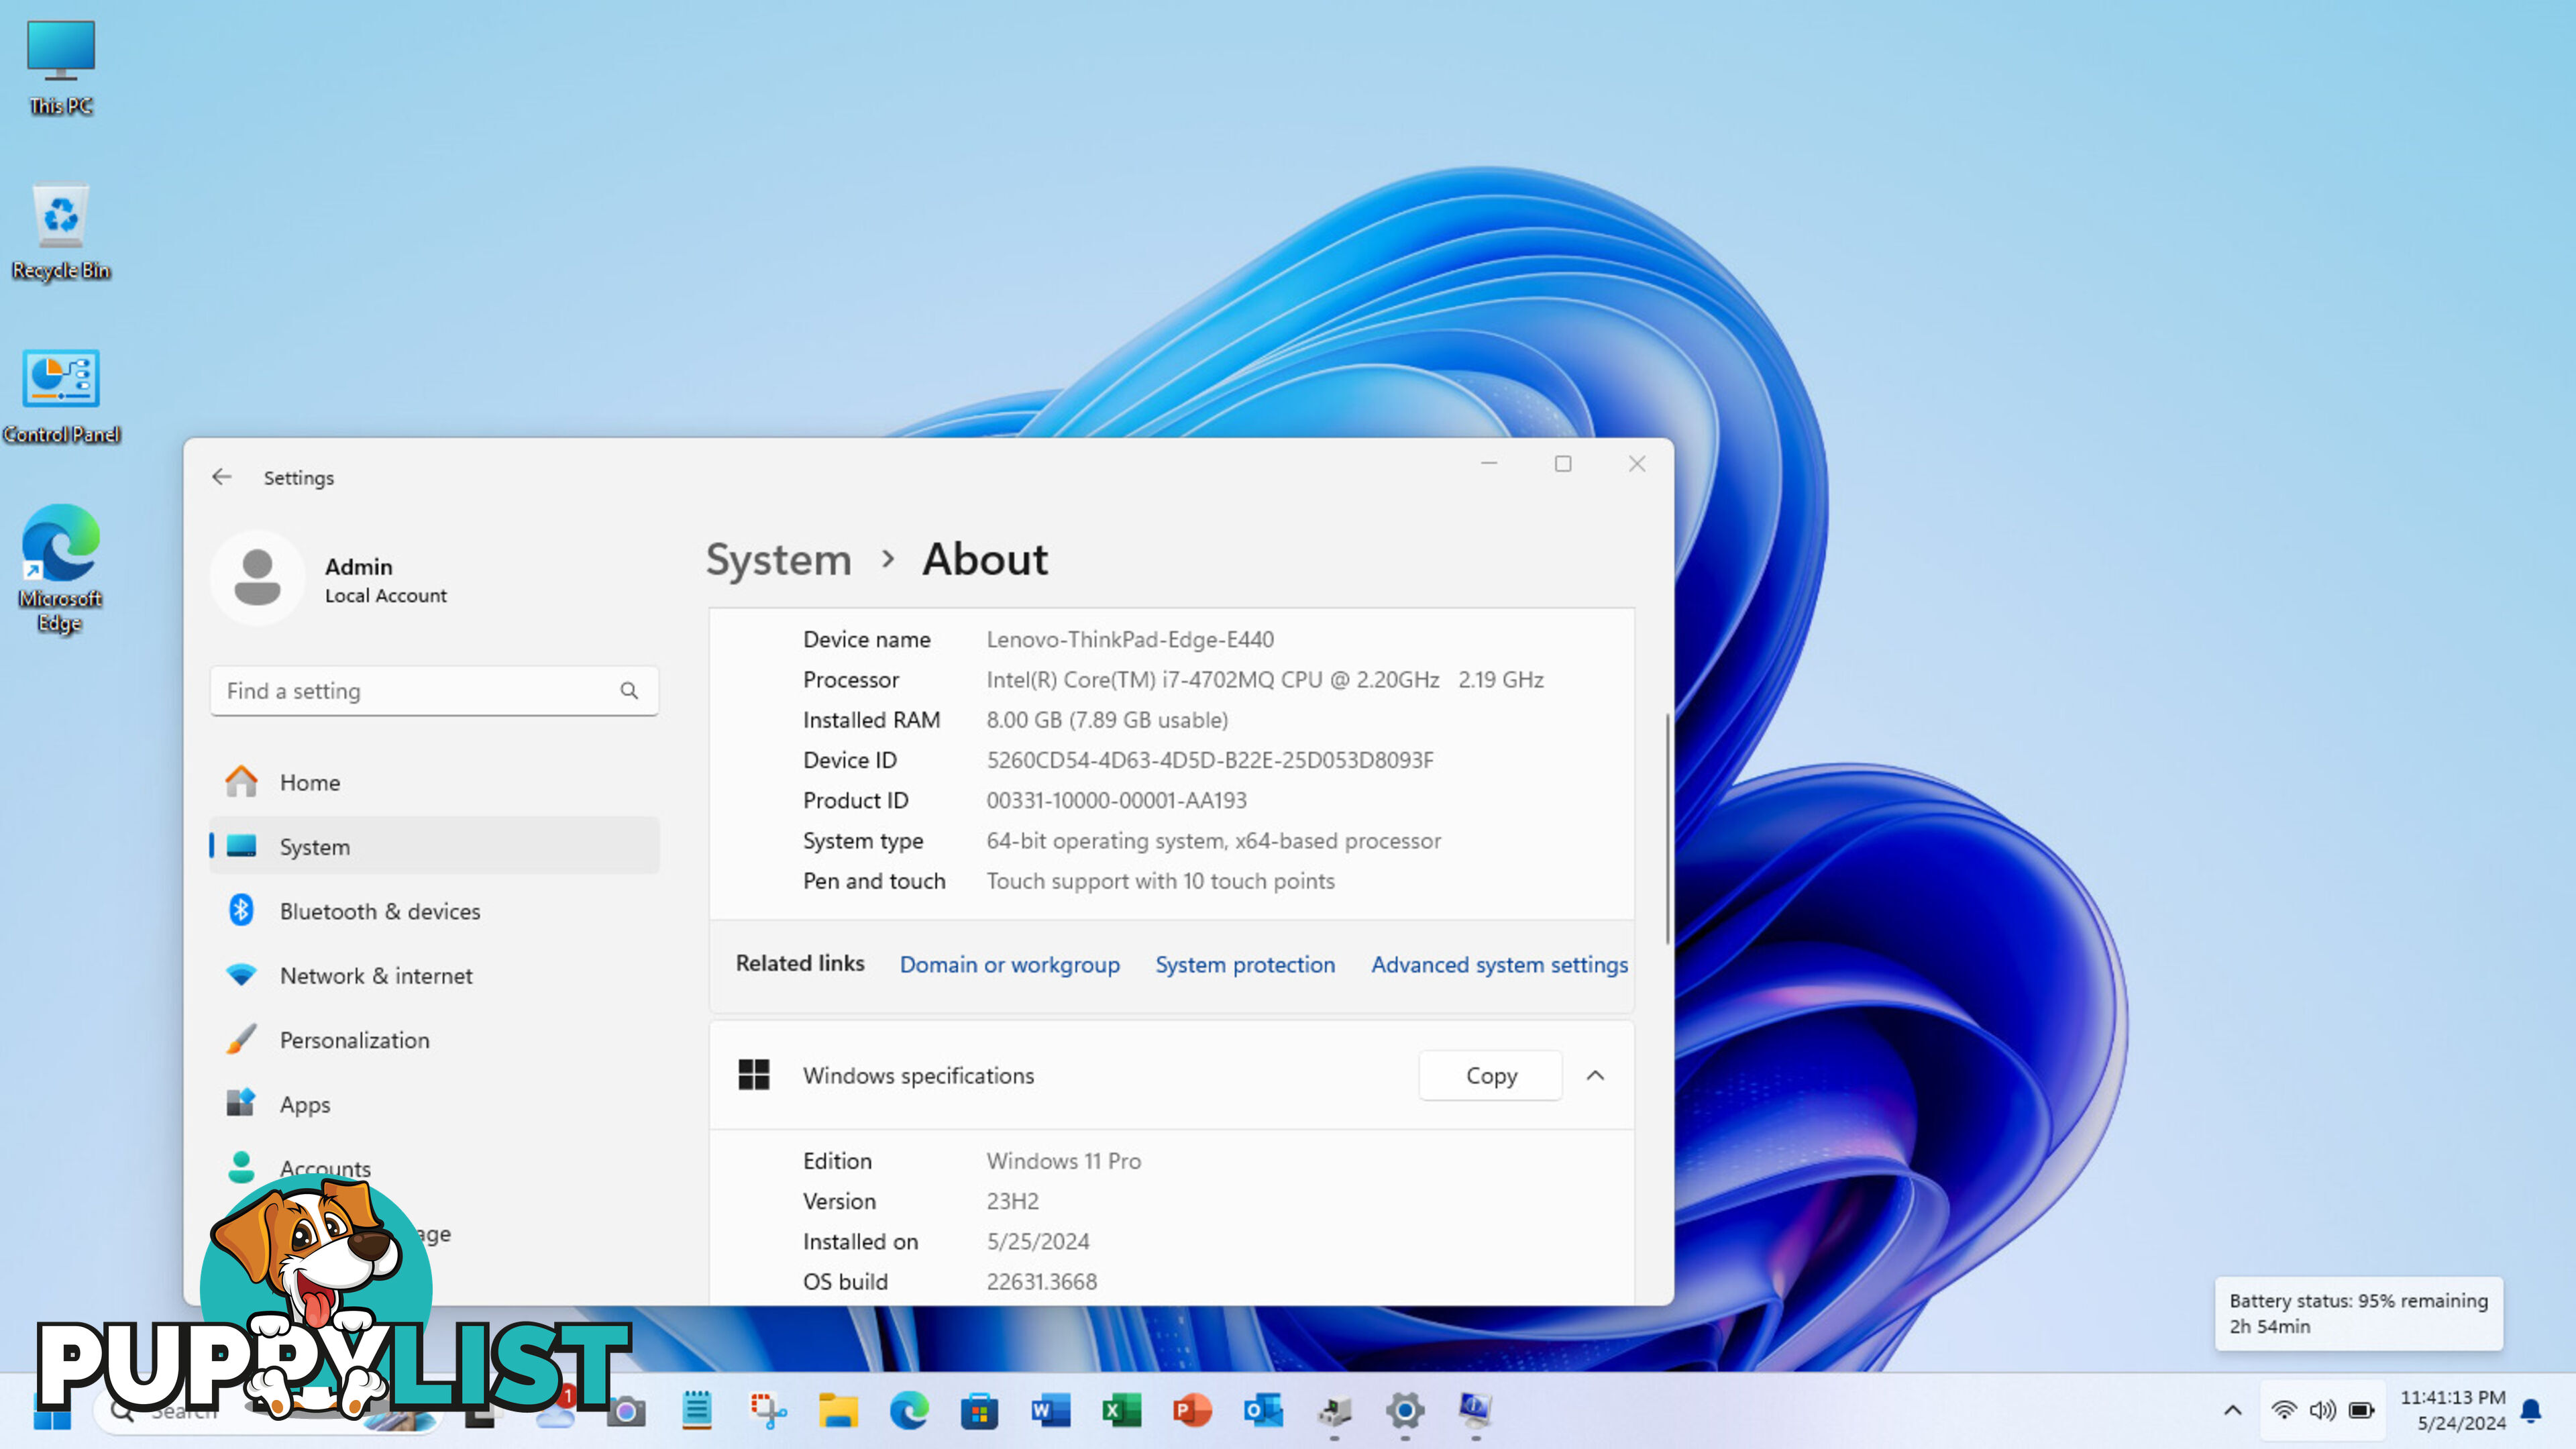Select Microsoft Edge desktop shortcut

point(61,568)
